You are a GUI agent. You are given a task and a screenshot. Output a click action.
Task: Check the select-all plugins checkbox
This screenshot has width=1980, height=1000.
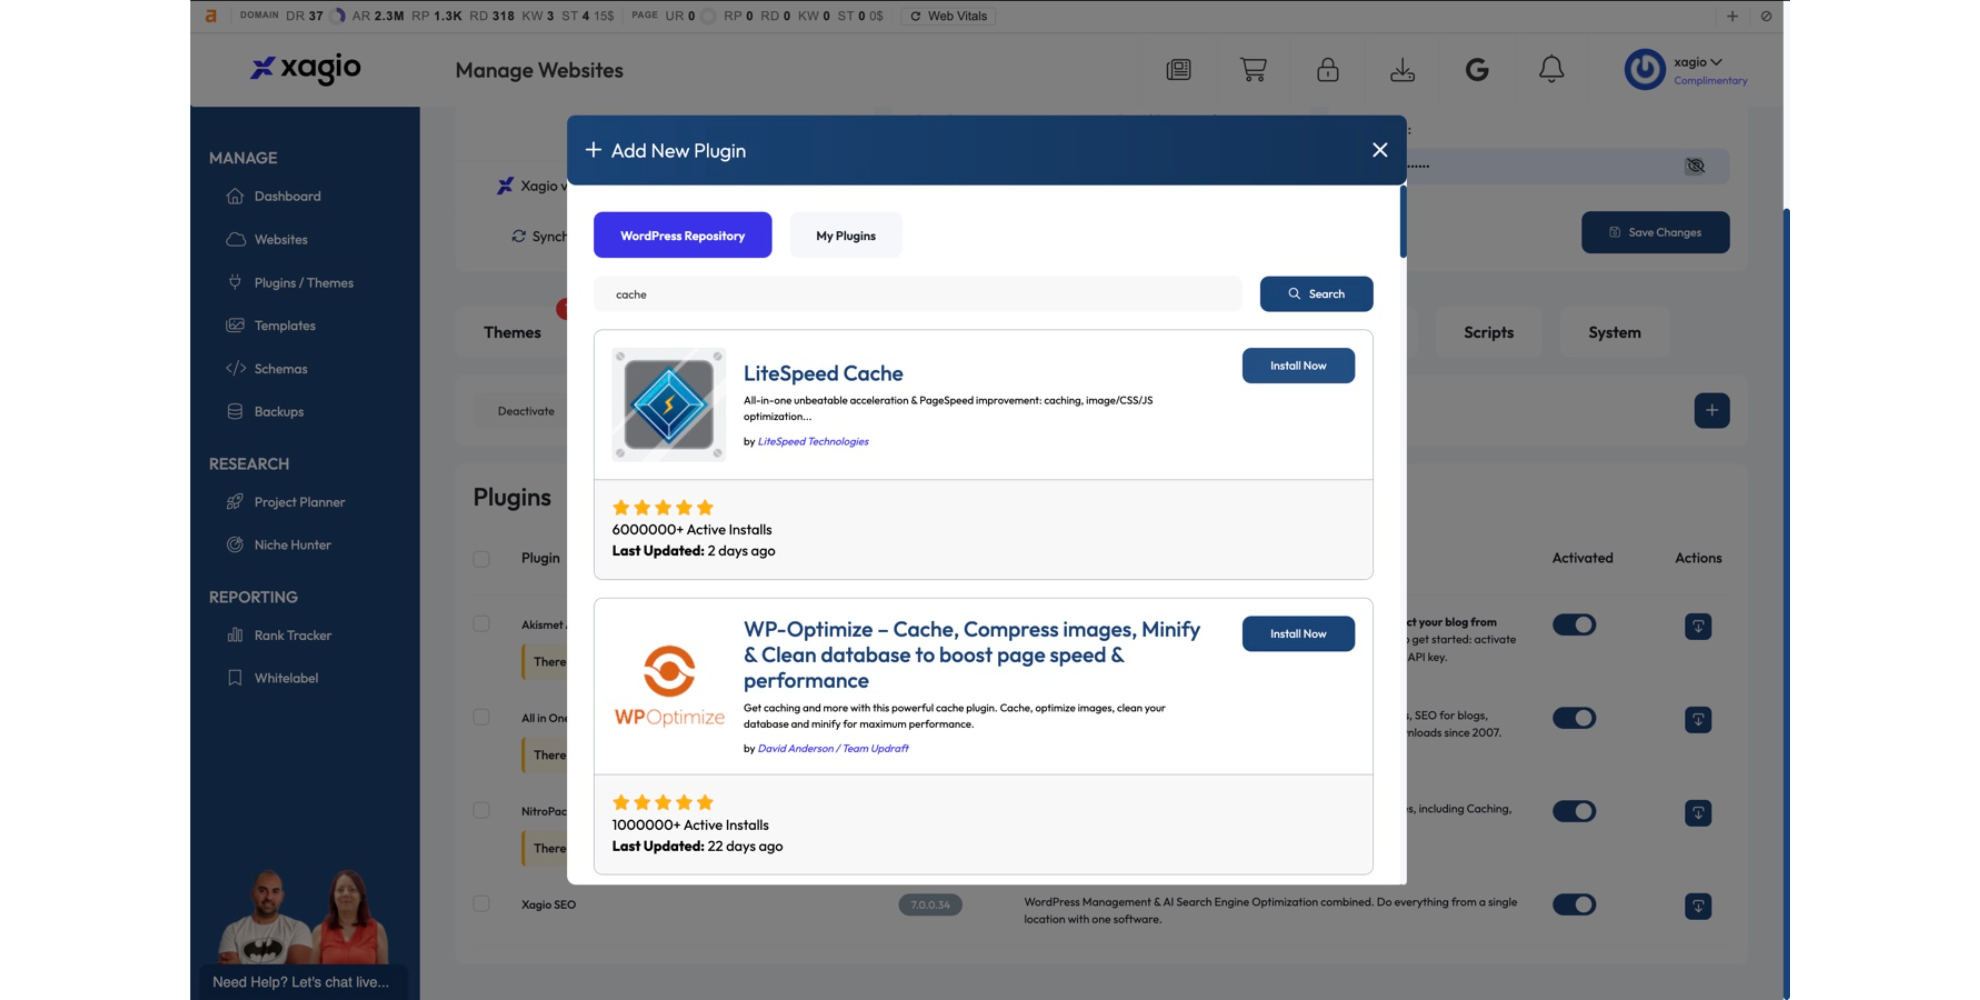click(481, 559)
